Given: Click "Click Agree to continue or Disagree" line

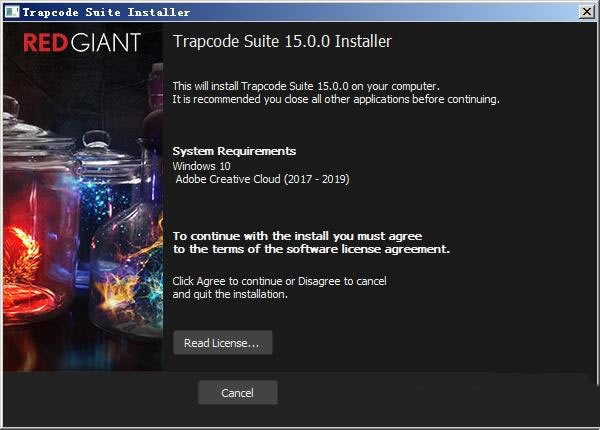Looking at the screenshot, I should tap(279, 281).
